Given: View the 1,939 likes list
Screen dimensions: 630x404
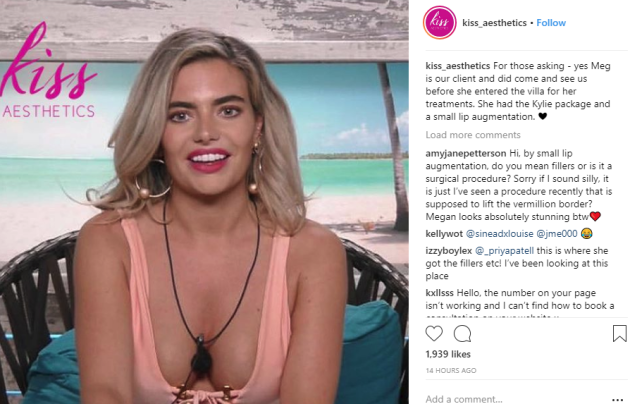Looking at the screenshot, I should 448,354.
